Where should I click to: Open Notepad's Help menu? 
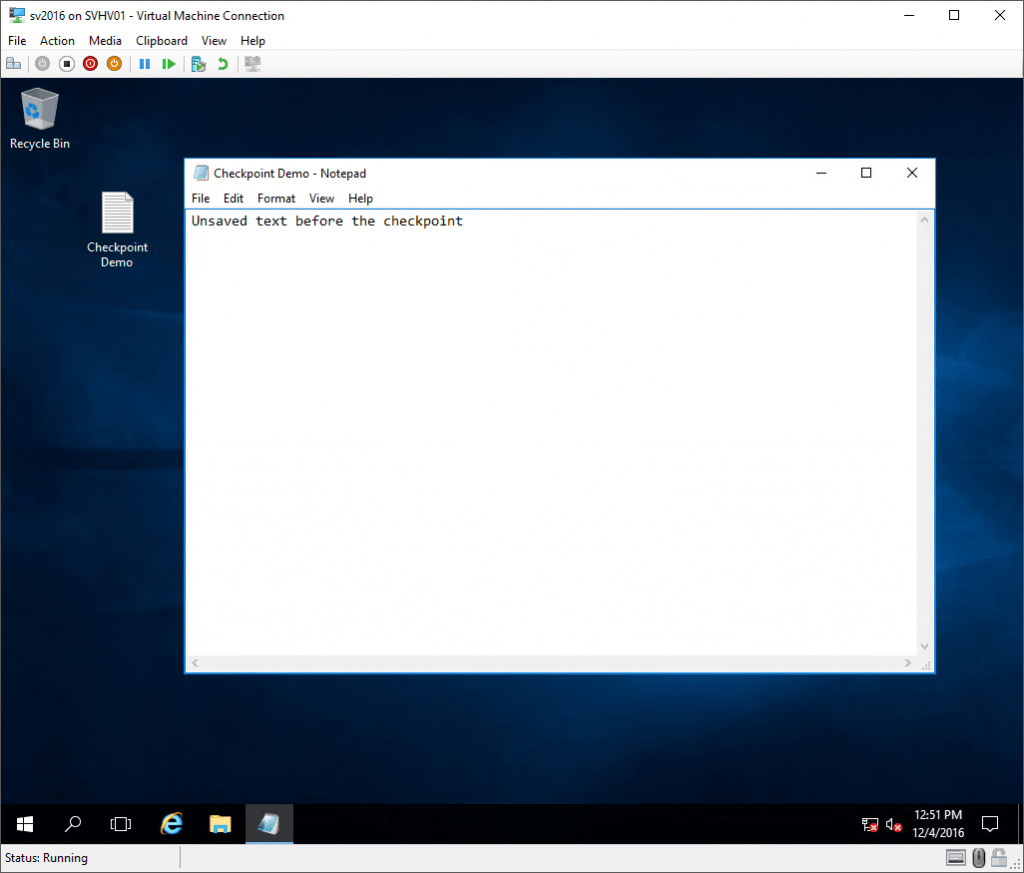pos(360,198)
